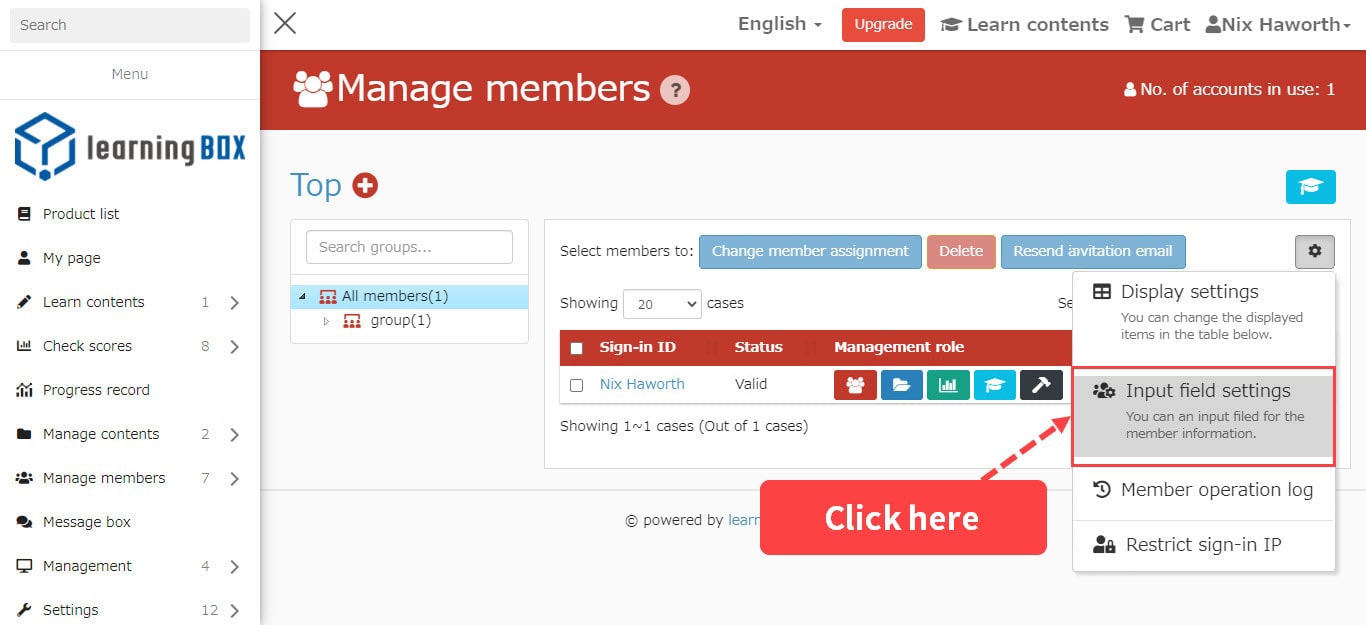Expand the group(1) tree node

(326, 321)
